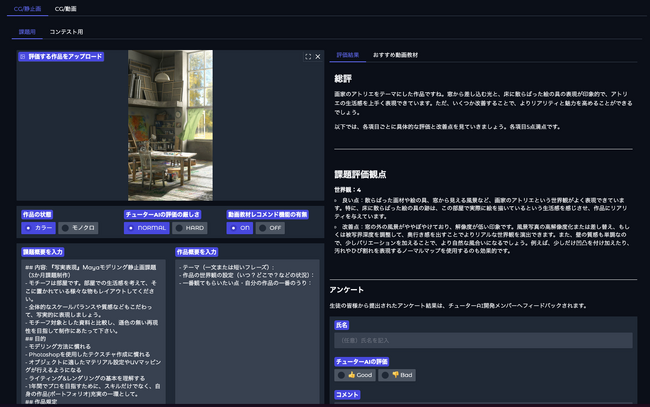Screen dimensions: 650x407
Task: Switch to the コンテスト用 sub-tab
Action: pos(67,32)
